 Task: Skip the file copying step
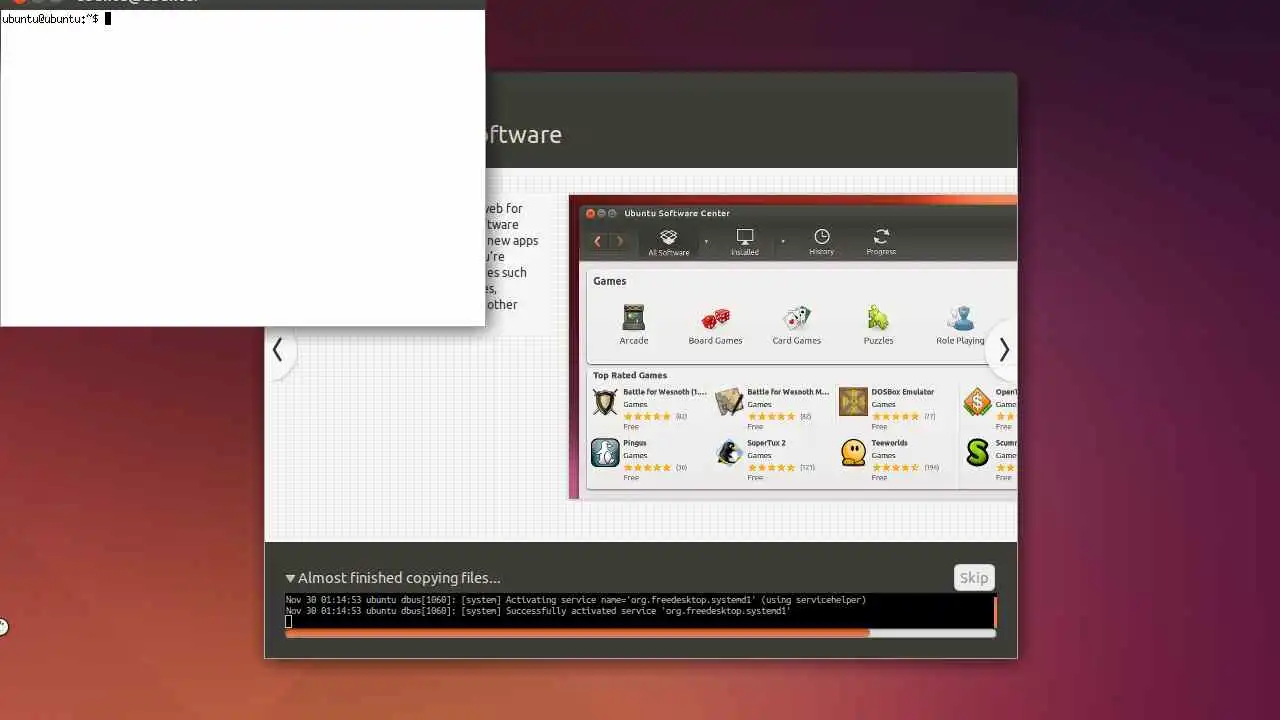(973, 577)
